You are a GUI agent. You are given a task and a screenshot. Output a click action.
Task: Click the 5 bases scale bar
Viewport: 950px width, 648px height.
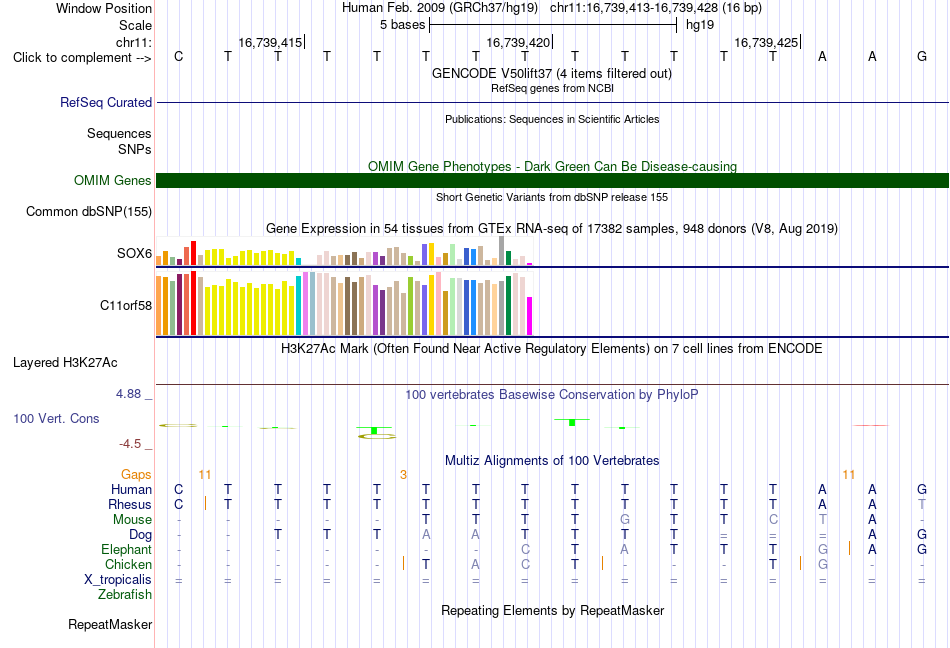point(553,25)
